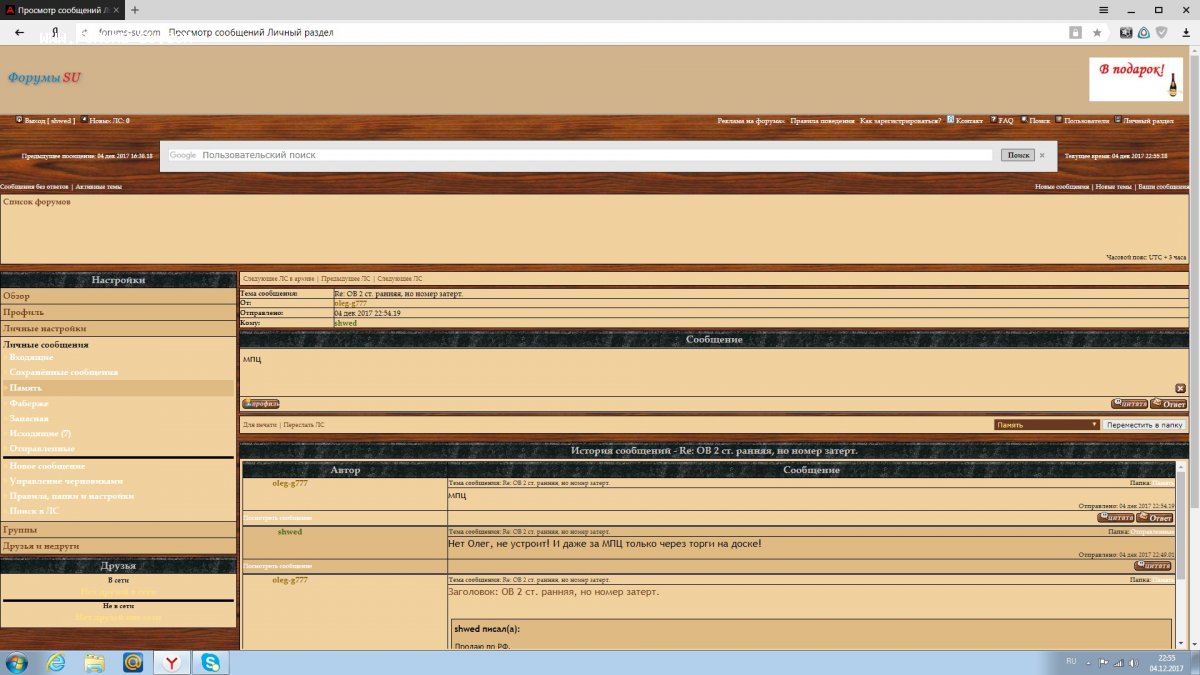Follow the FAQ link in top navigation

pos(1005,120)
